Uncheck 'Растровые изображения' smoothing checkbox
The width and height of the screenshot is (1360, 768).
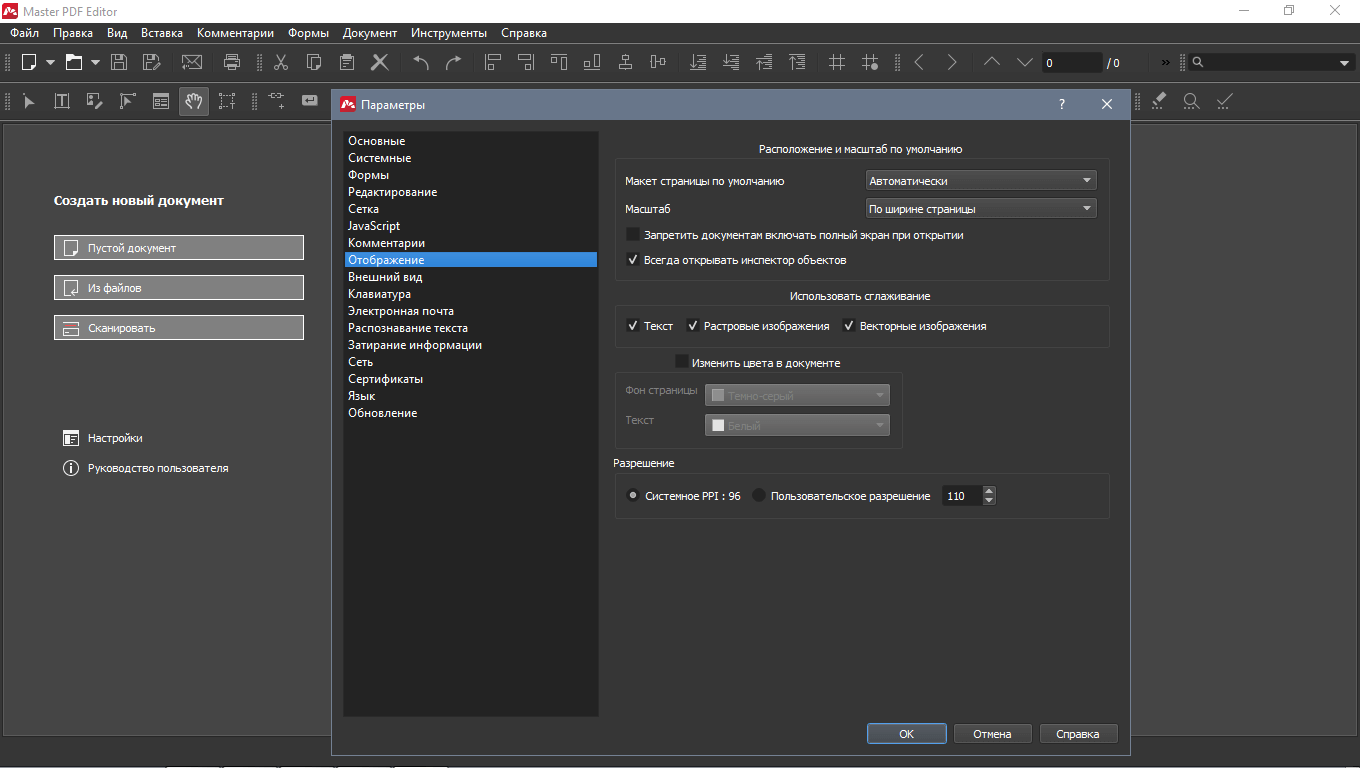click(692, 326)
